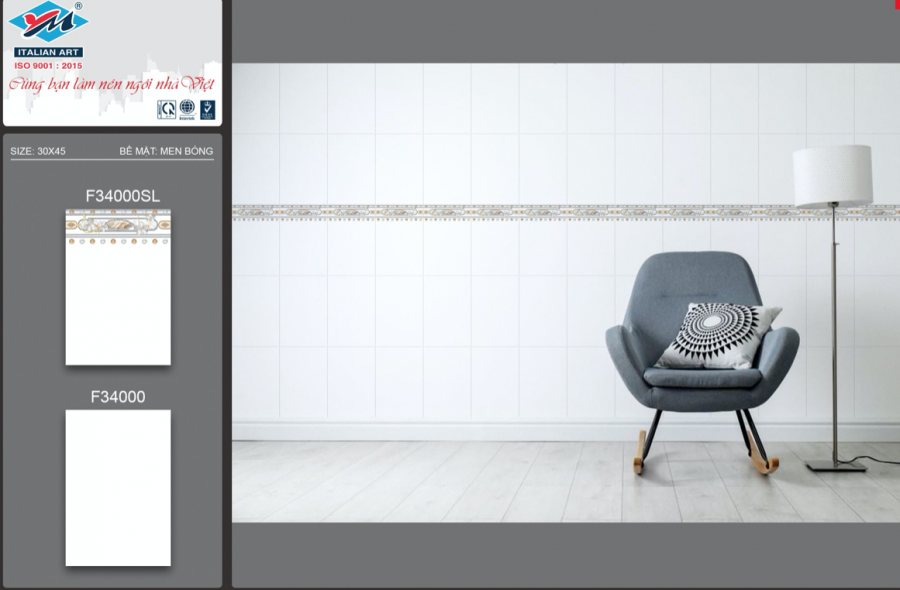Select the BỀ MẶT: MEN BÓNG label
The width and height of the screenshot is (900, 590).
[x=166, y=151]
